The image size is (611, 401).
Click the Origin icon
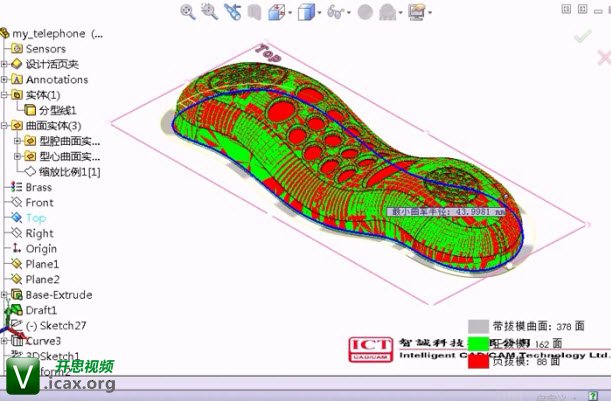click(17, 248)
